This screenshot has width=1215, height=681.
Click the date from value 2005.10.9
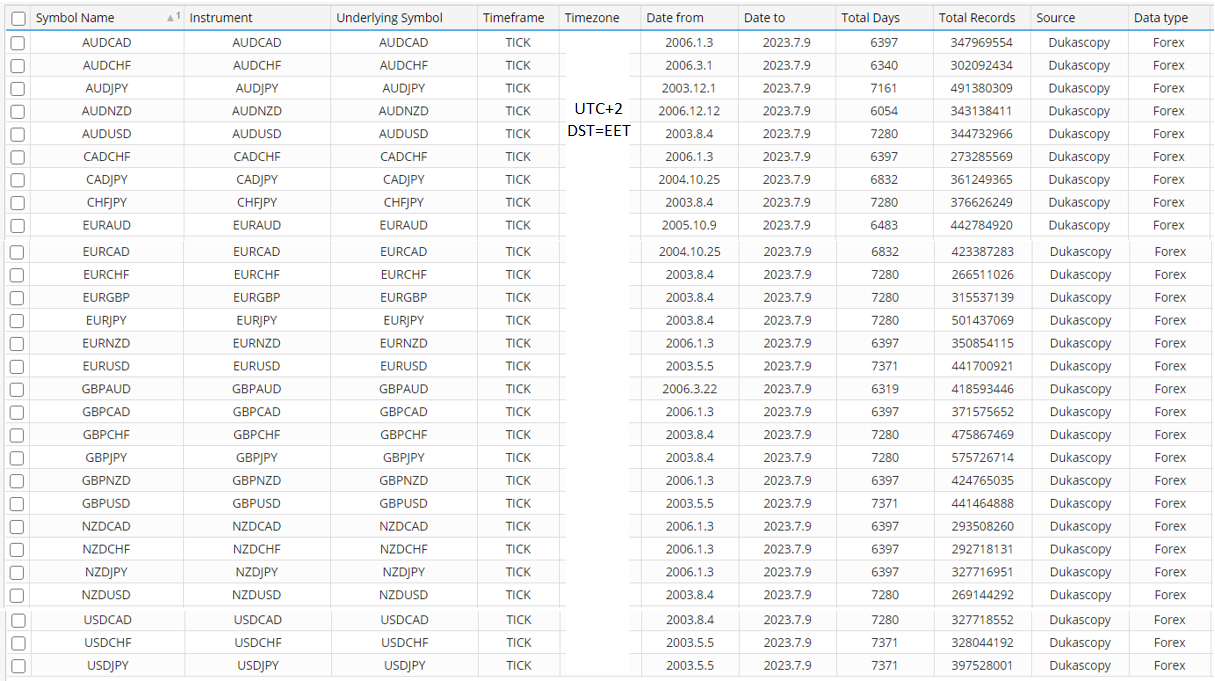(x=689, y=226)
